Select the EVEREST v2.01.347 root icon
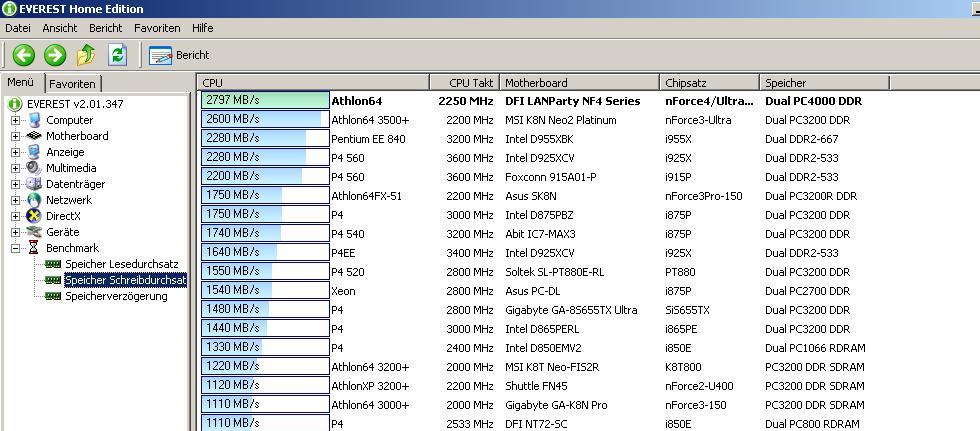This screenshot has height=431, width=980. click(x=15, y=104)
